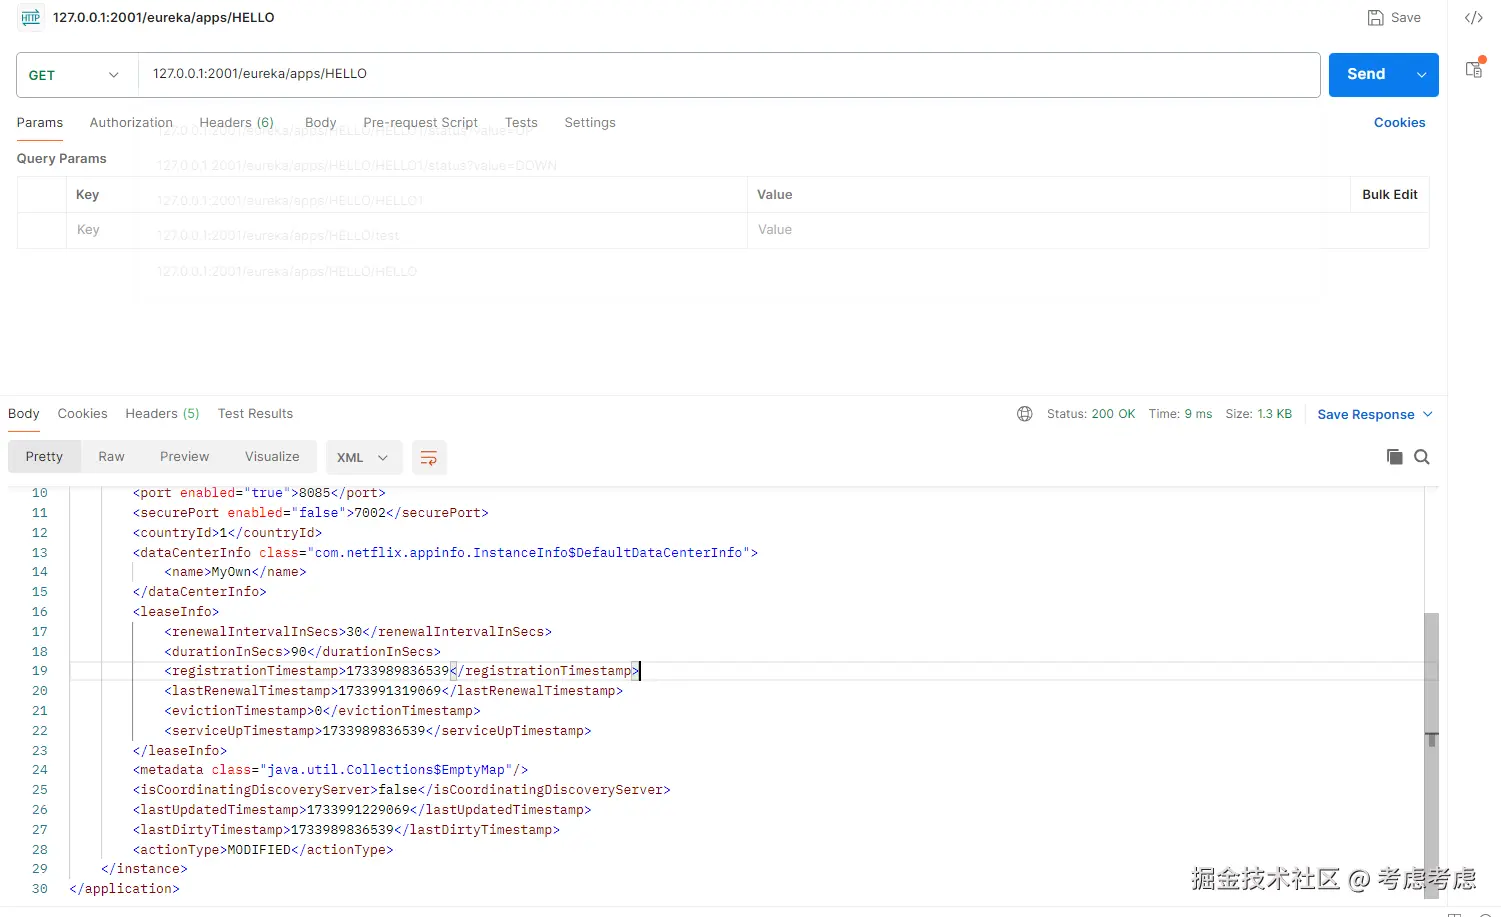The width and height of the screenshot is (1501, 917).
Task: Click the HTTP request type icon
Action: tap(30, 17)
